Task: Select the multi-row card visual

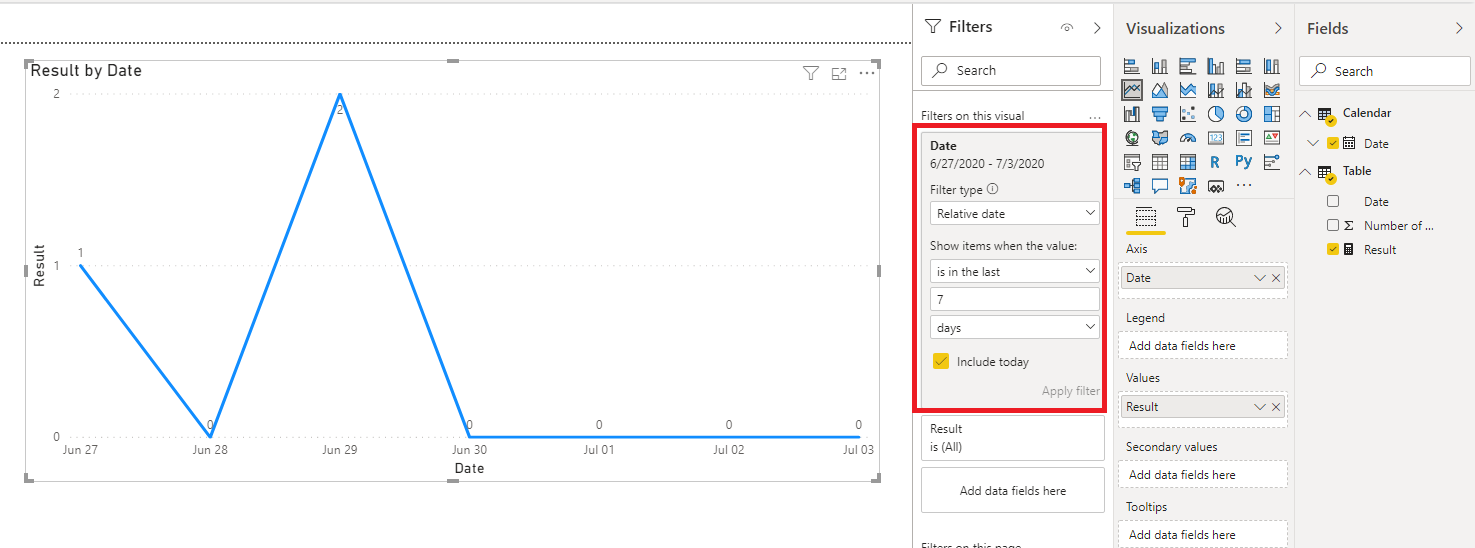Action: click(x=1244, y=138)
